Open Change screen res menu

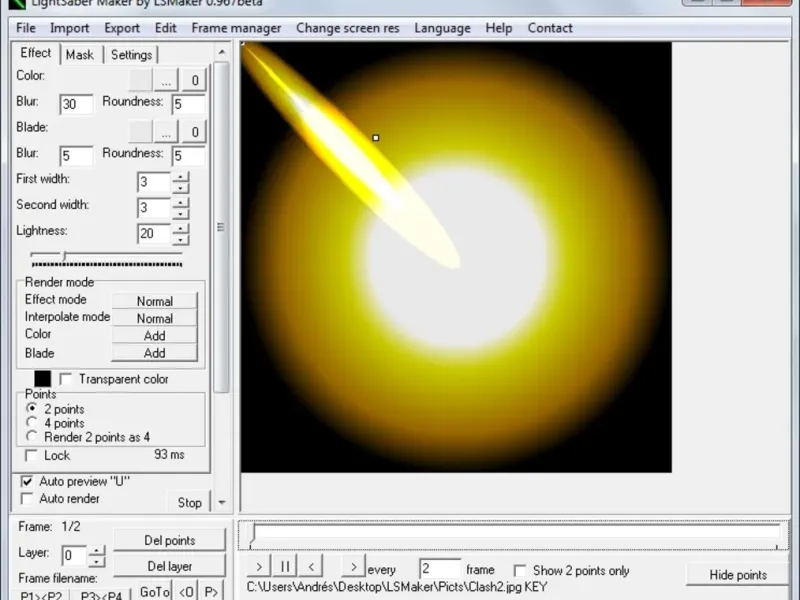(347, 28)
